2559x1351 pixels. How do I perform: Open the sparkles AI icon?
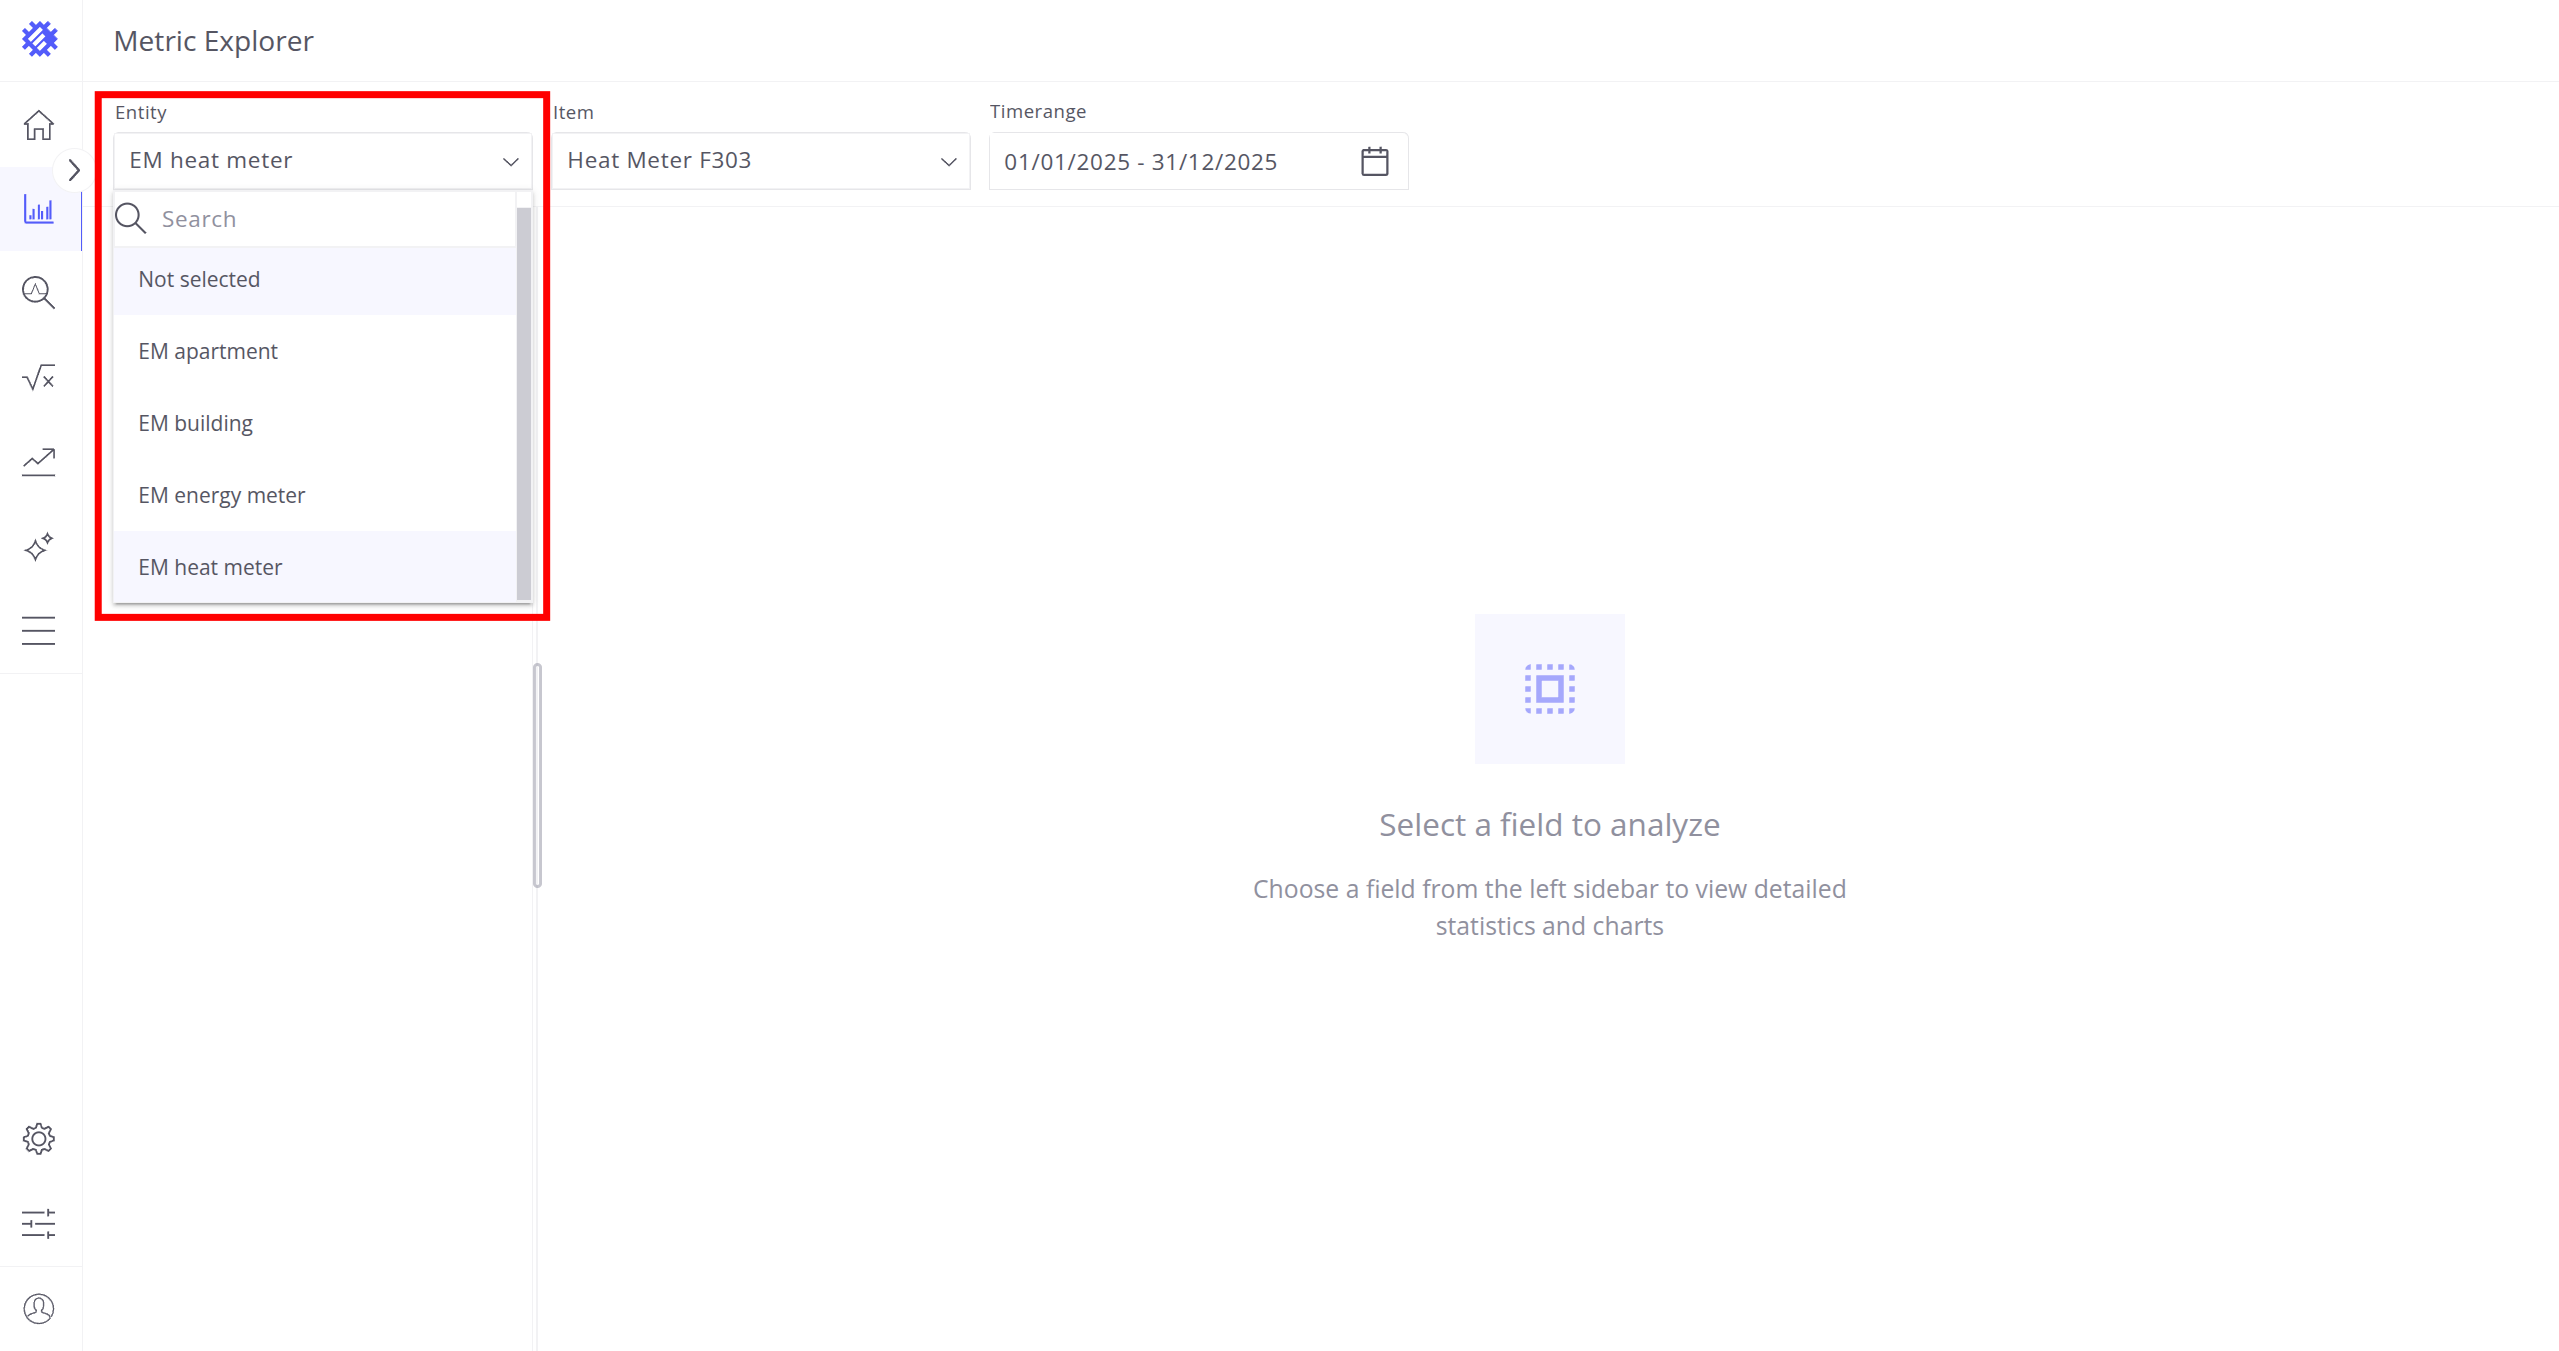39,547
